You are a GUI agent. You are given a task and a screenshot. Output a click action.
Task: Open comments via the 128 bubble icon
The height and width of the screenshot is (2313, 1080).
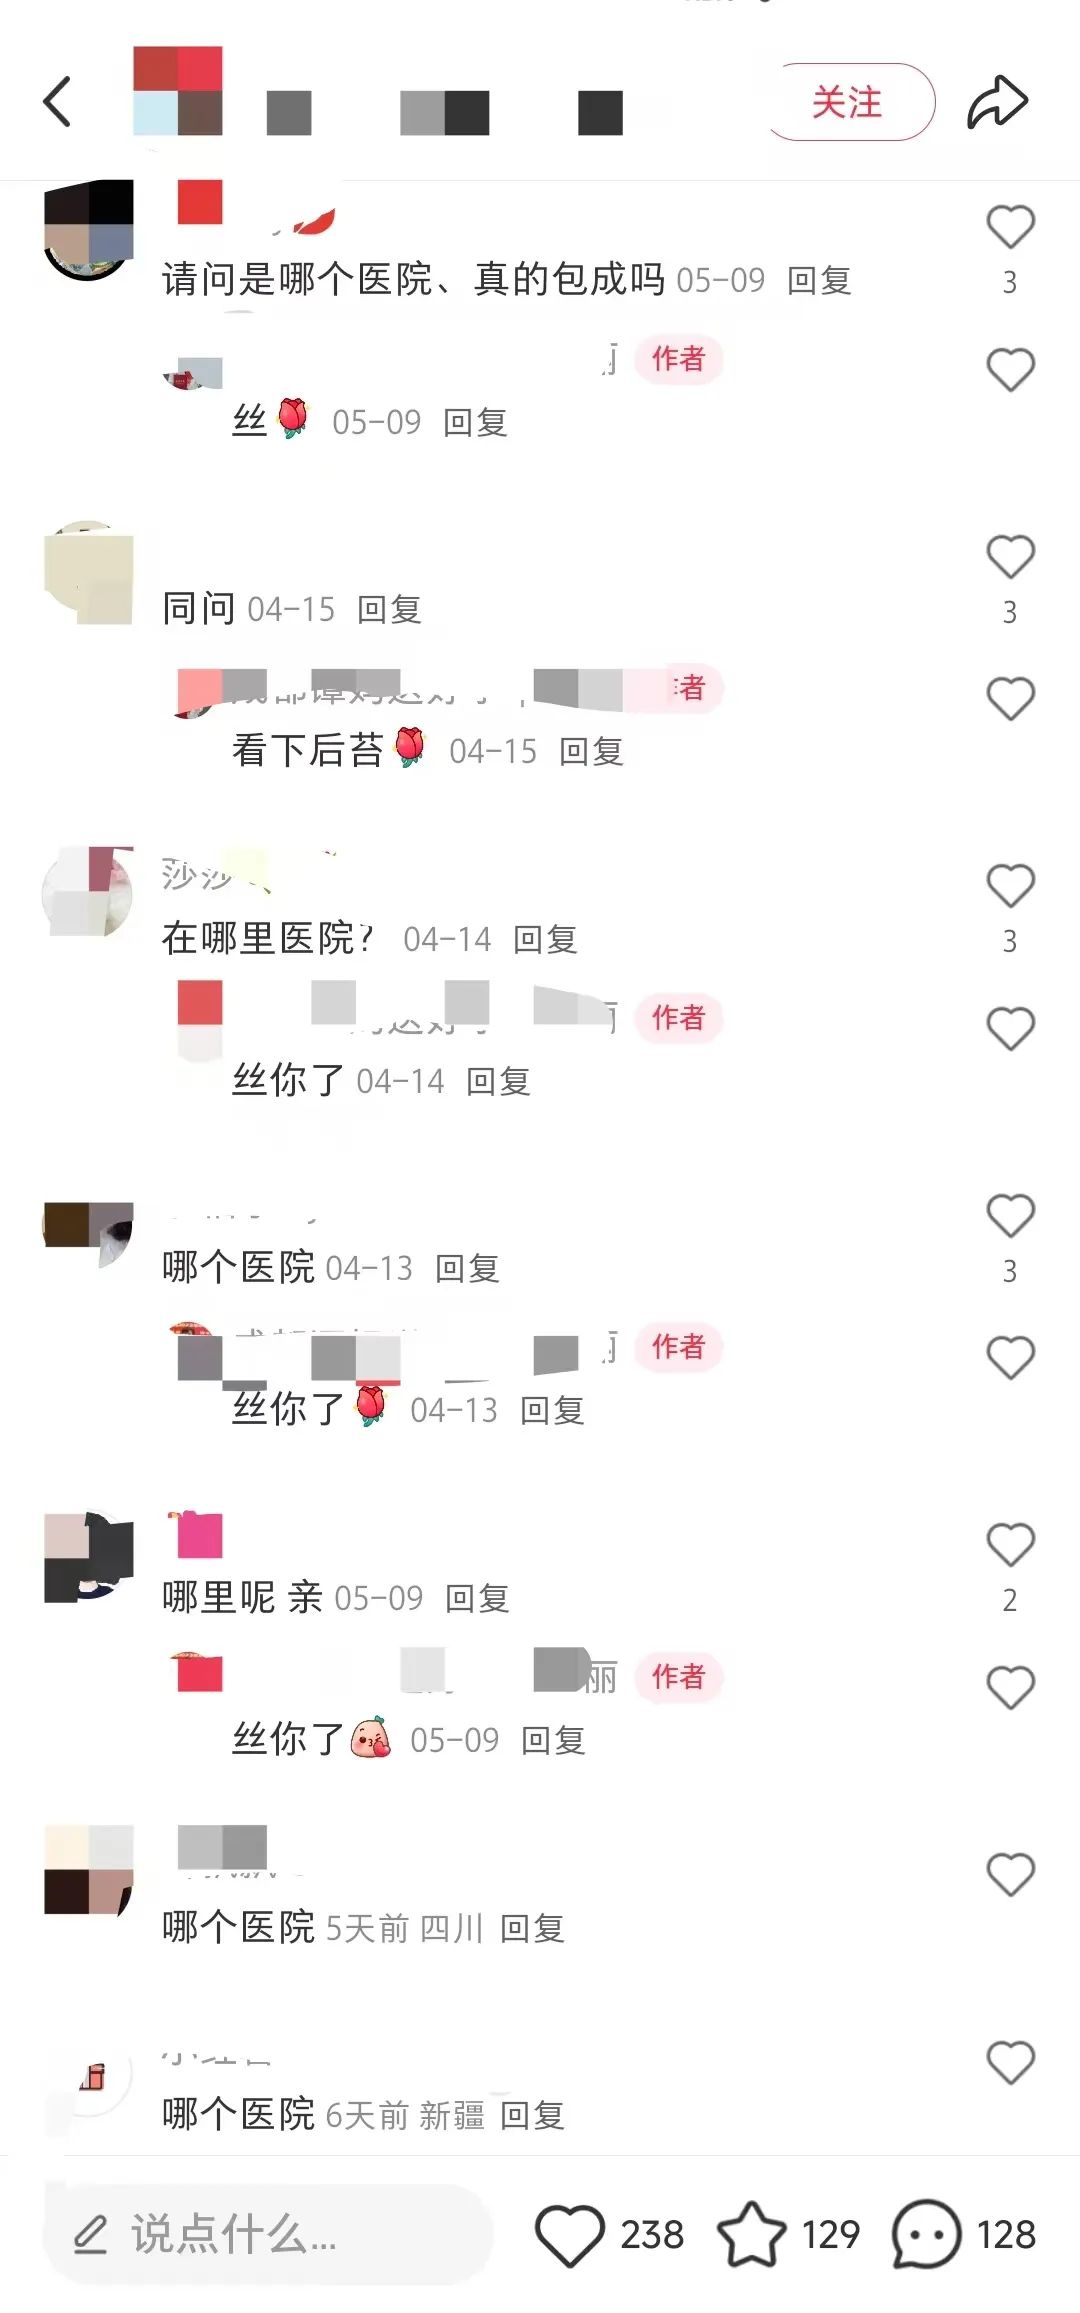coord(927,2235)
